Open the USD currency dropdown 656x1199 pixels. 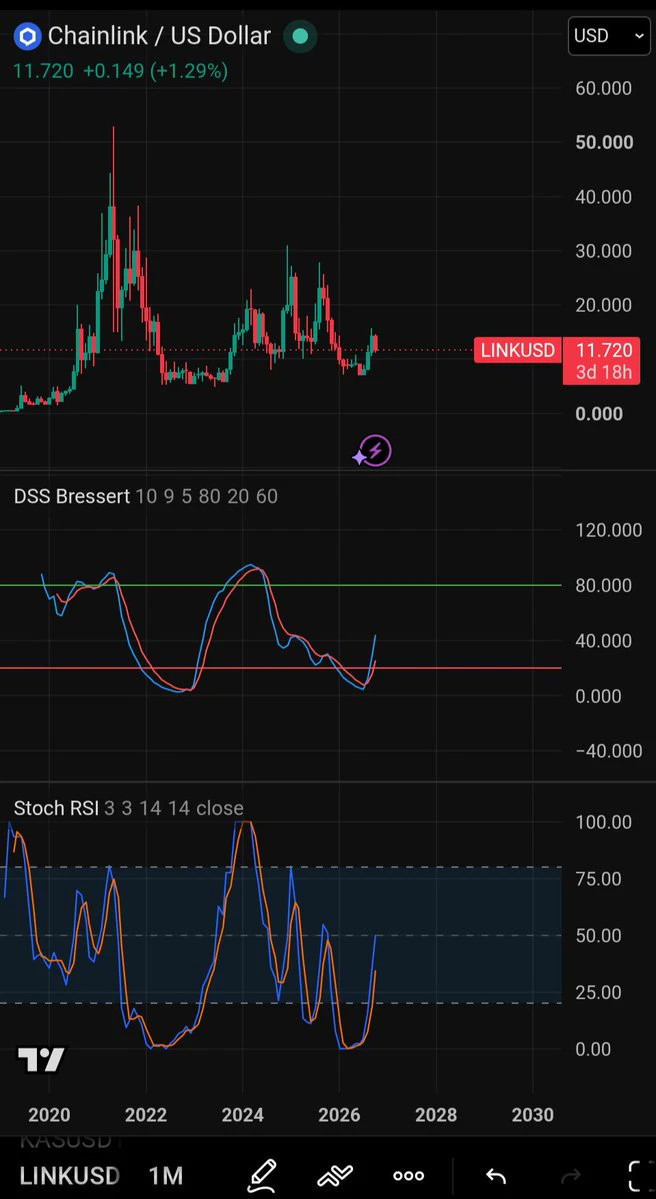(609, 36)
